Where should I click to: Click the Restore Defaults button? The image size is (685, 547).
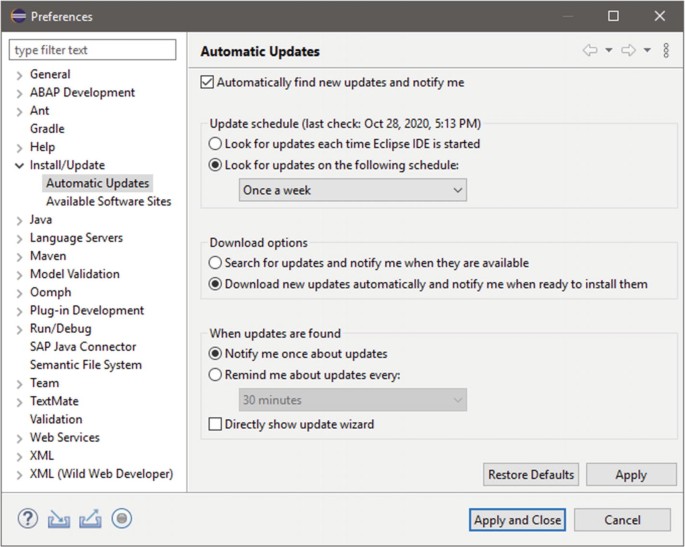[x=531, y=474]
